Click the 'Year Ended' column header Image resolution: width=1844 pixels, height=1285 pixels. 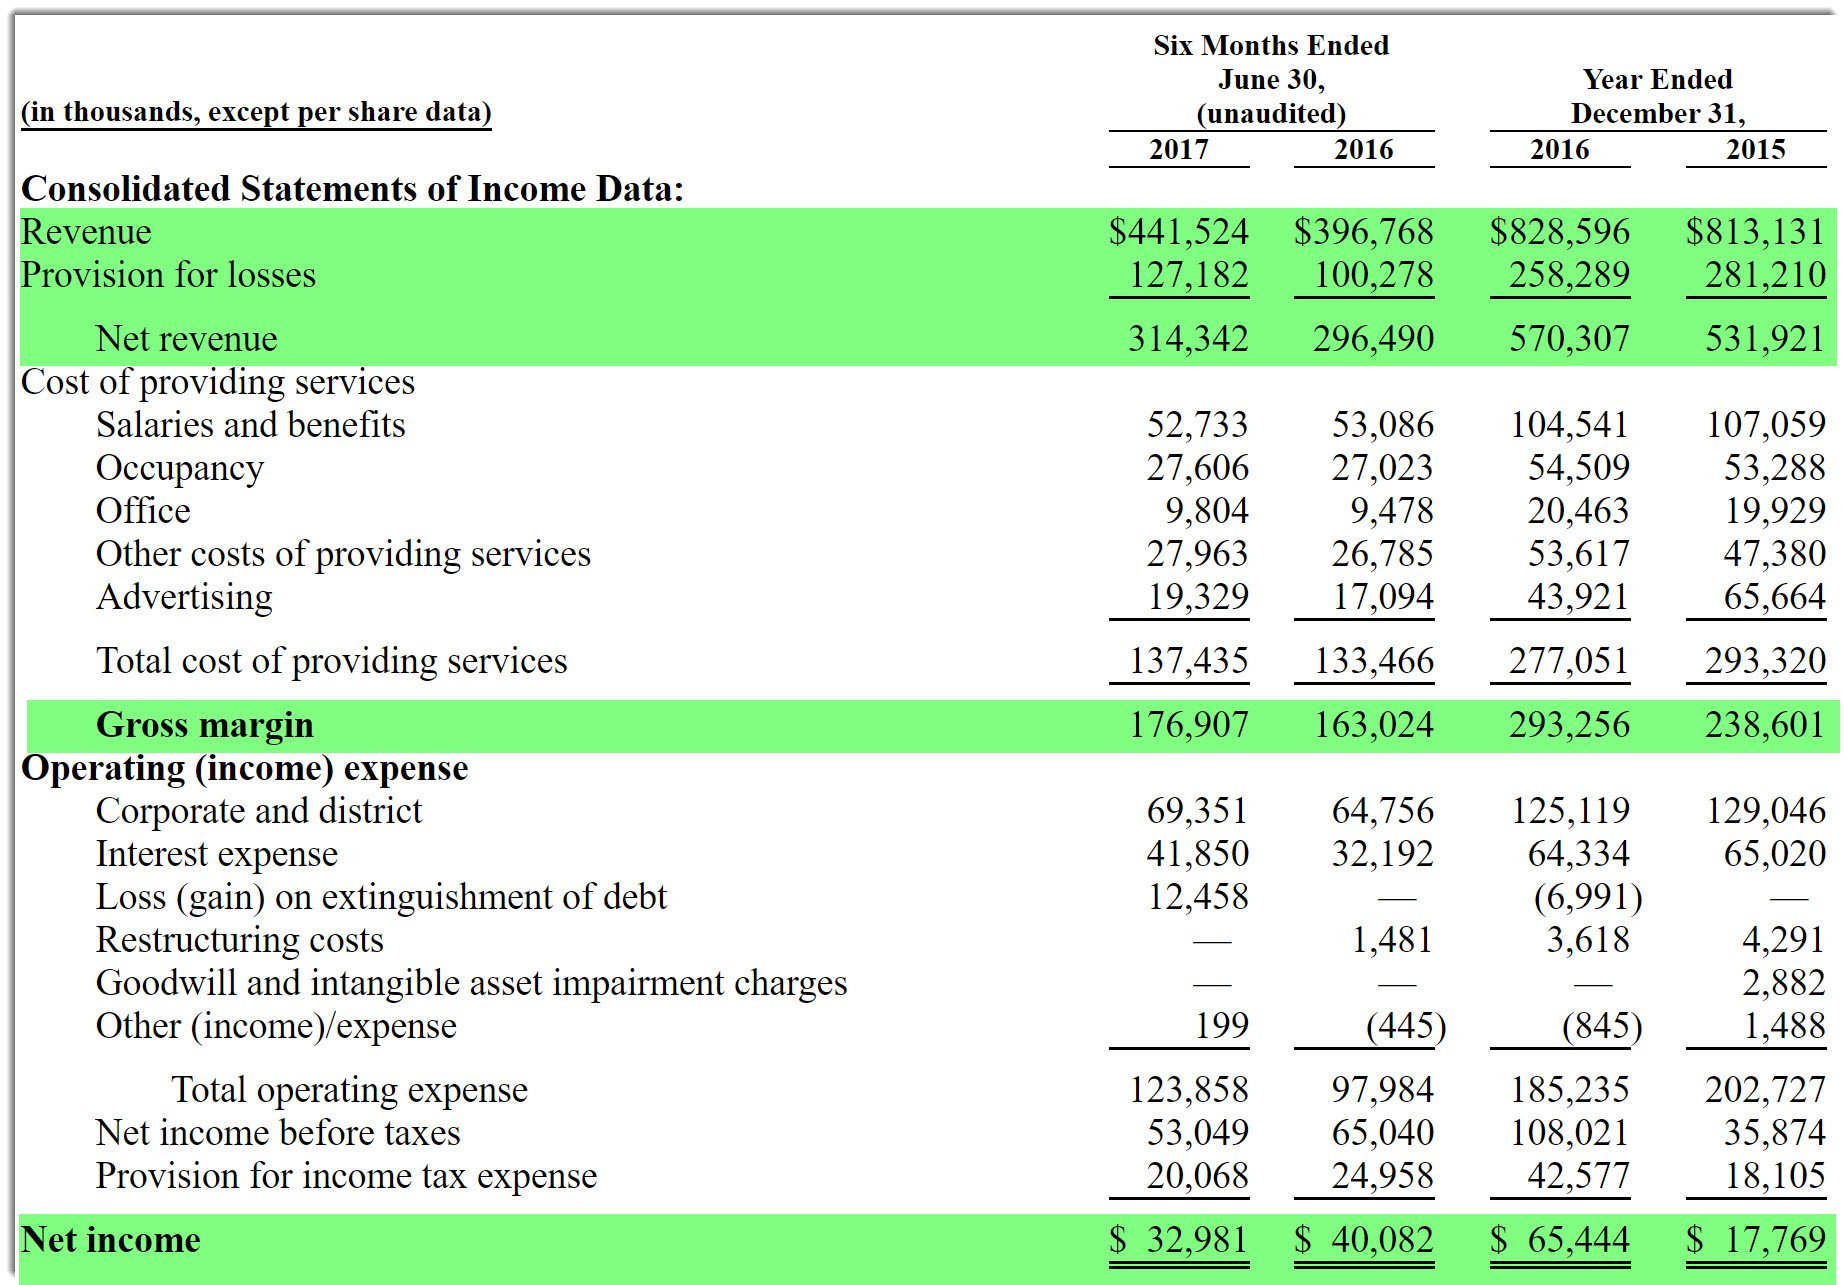1657,80
